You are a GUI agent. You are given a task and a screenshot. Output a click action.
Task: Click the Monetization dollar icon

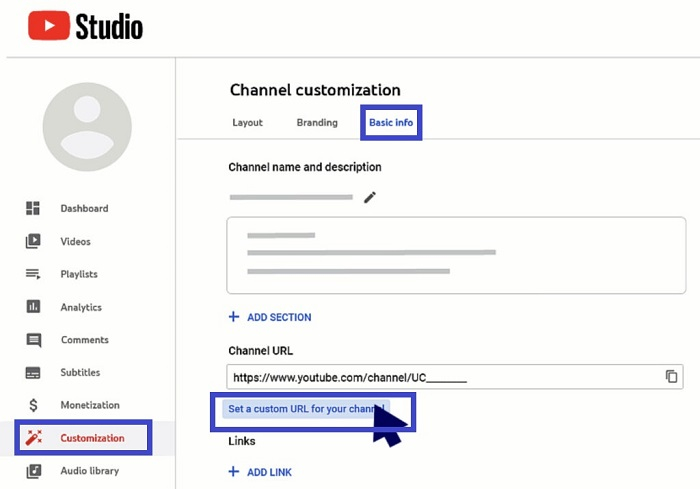point(33,405)
